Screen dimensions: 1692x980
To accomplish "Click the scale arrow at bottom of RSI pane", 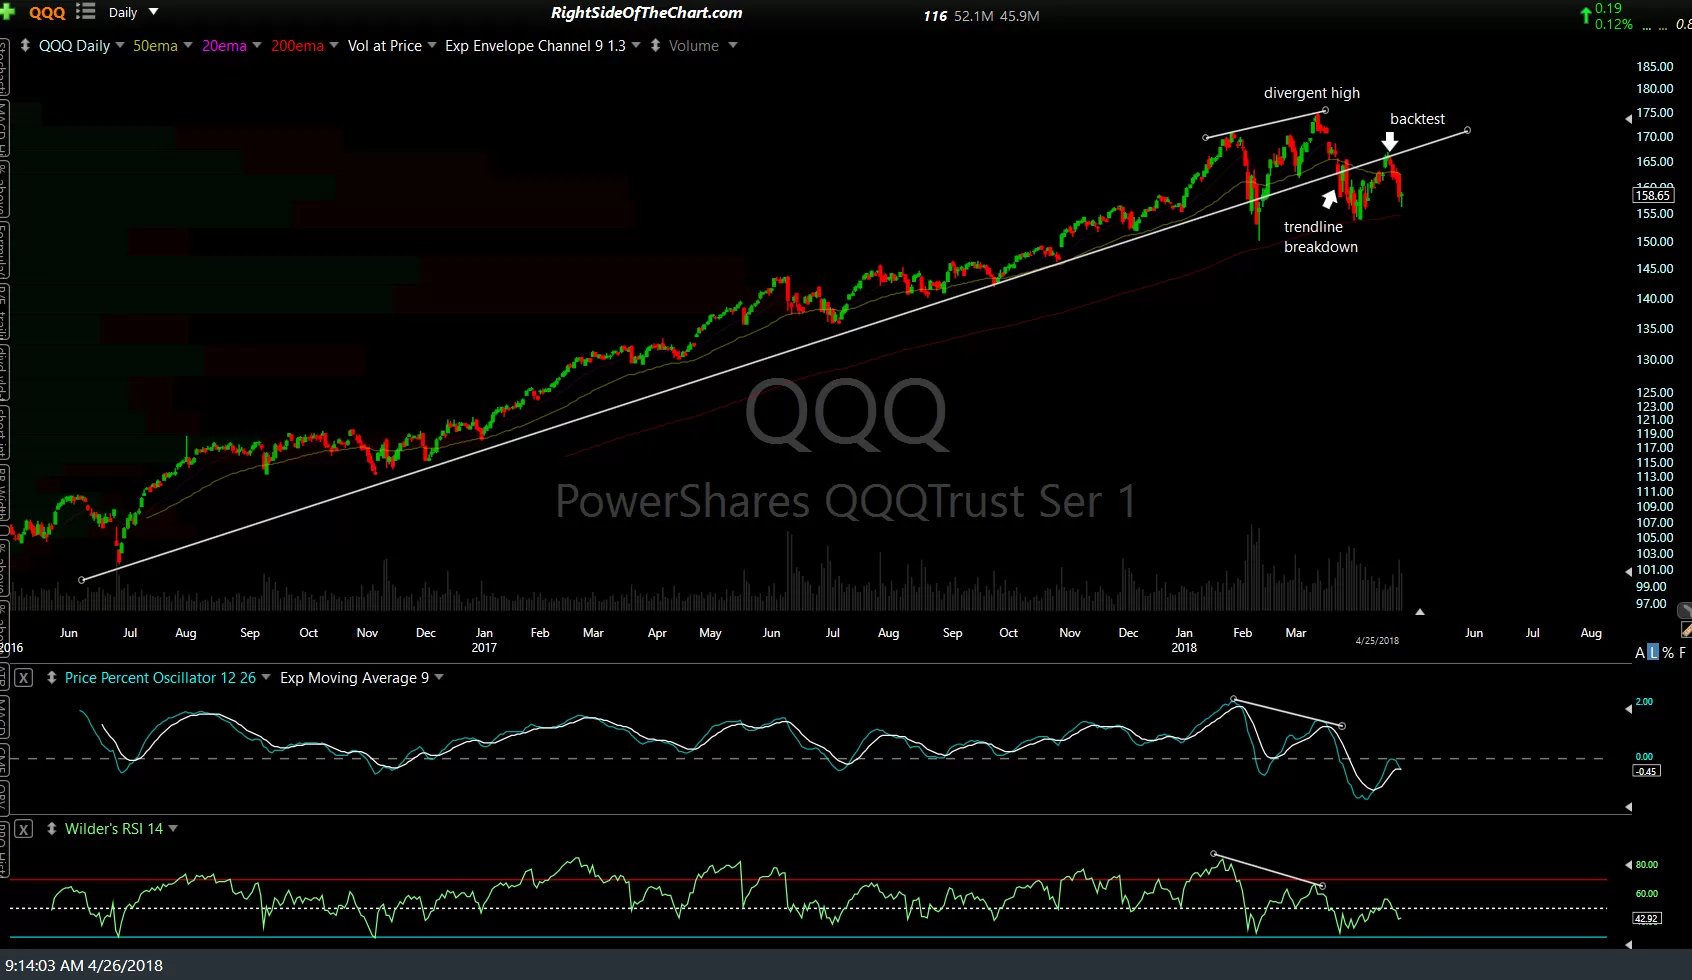I will point(1628,944).
